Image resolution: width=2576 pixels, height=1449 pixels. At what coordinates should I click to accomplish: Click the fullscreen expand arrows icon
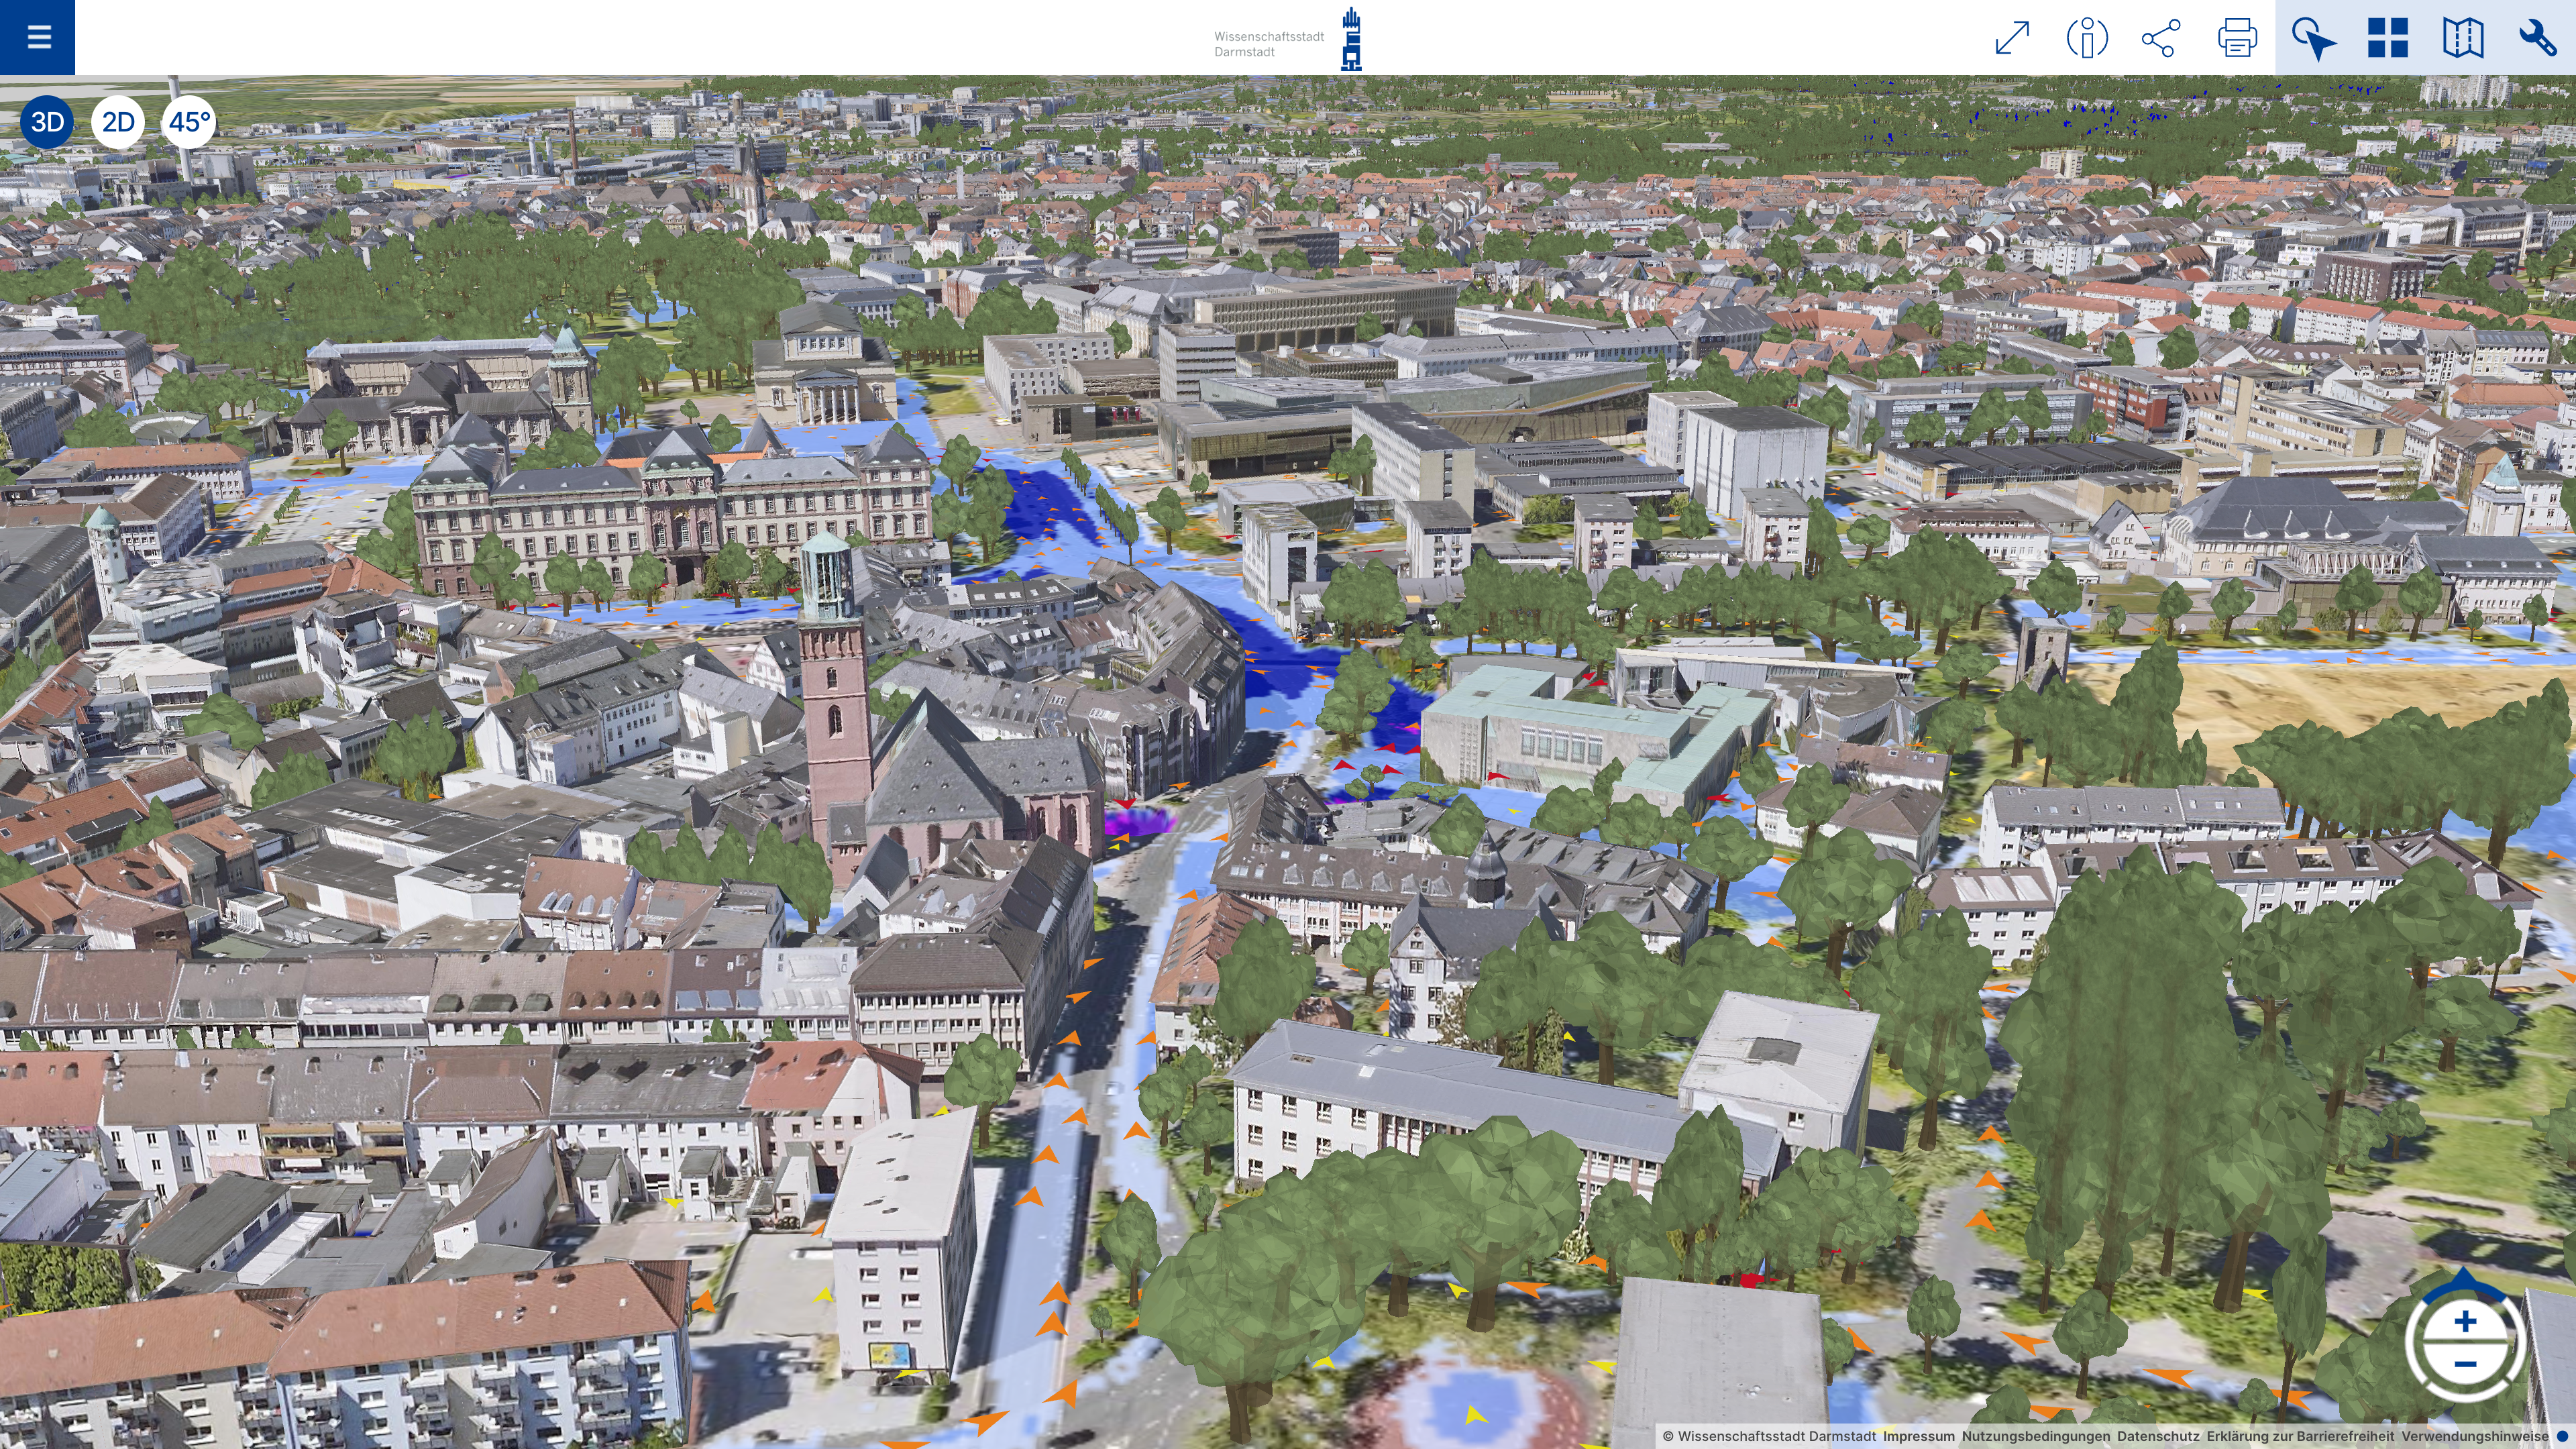click(2012, 38)
